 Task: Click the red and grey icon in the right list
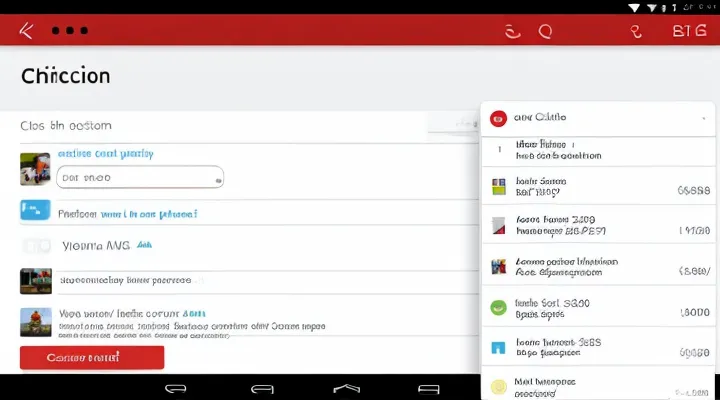tap(498, 226)
